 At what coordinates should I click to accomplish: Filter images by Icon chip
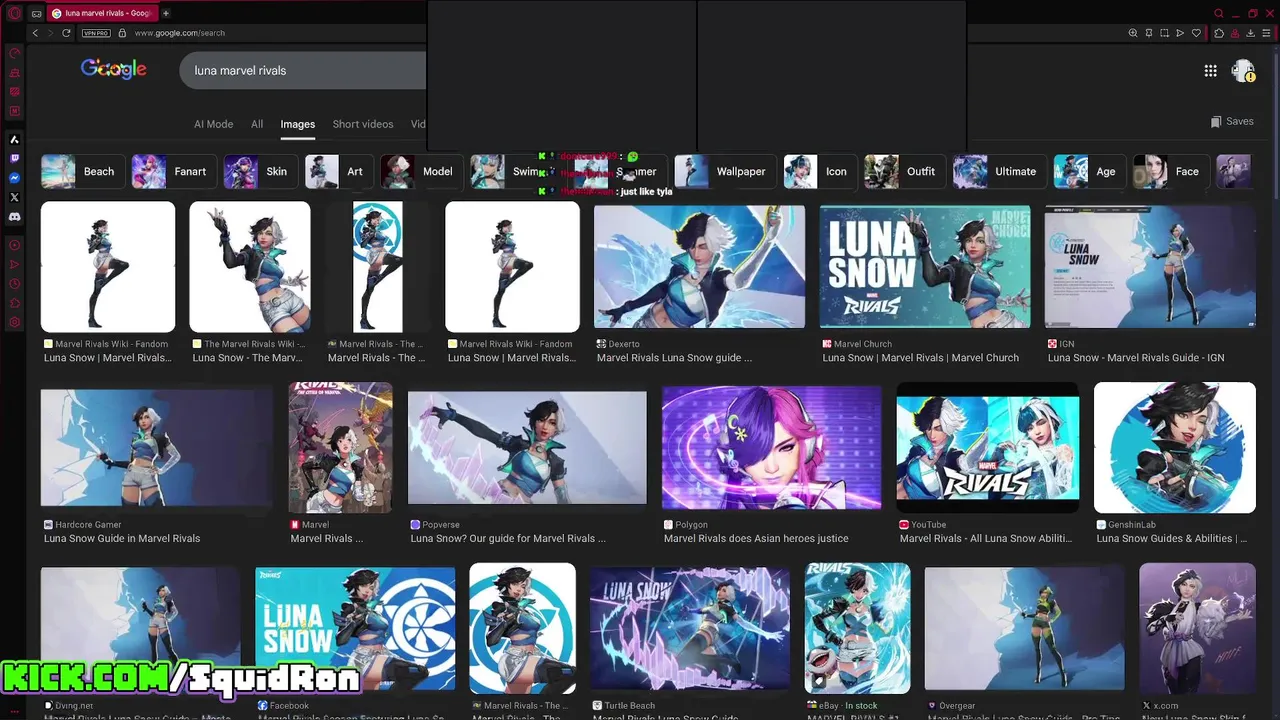coord(820,171)
